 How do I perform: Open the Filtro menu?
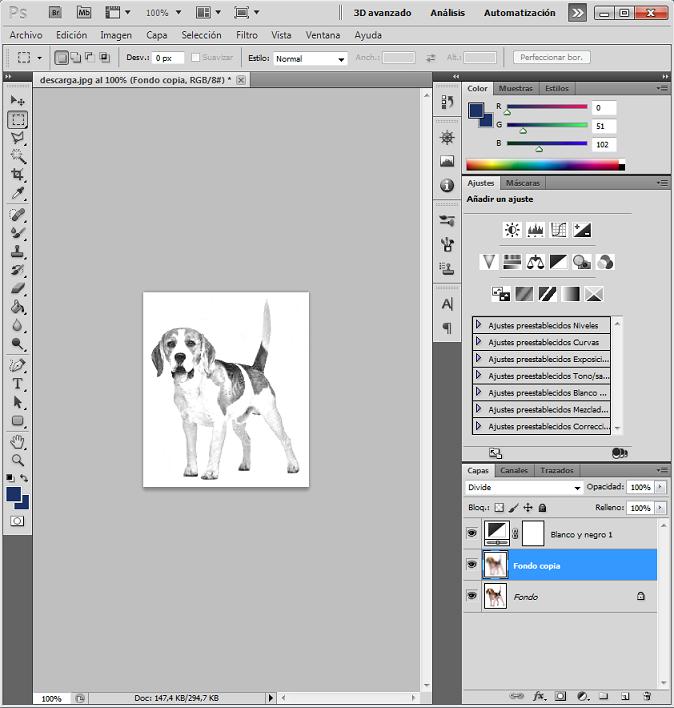(246, 35)
